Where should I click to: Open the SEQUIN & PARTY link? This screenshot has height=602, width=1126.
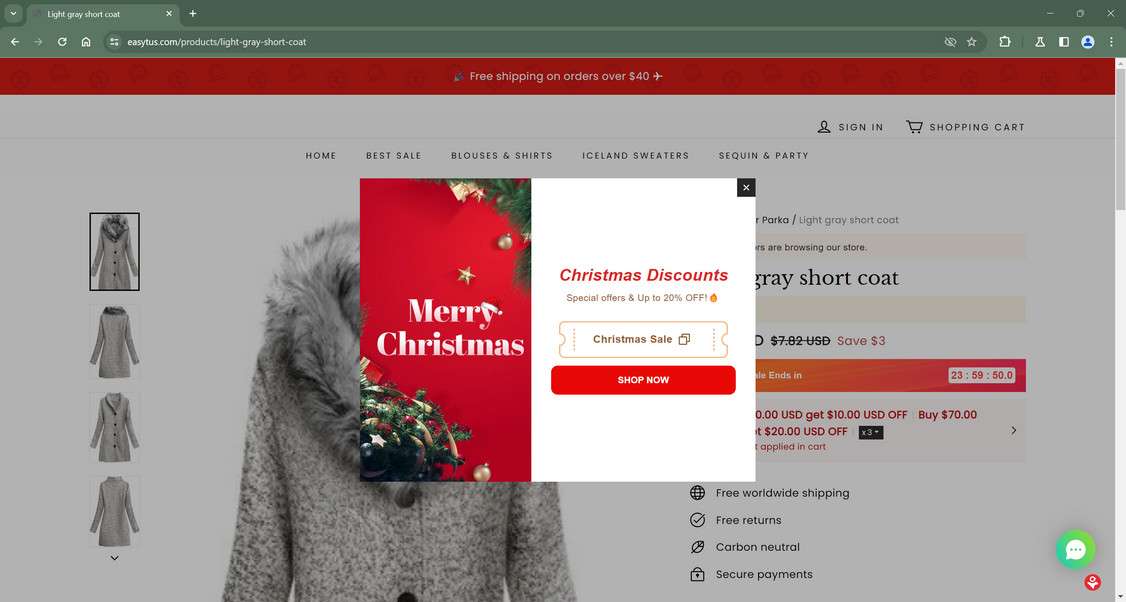pos(763,155)
